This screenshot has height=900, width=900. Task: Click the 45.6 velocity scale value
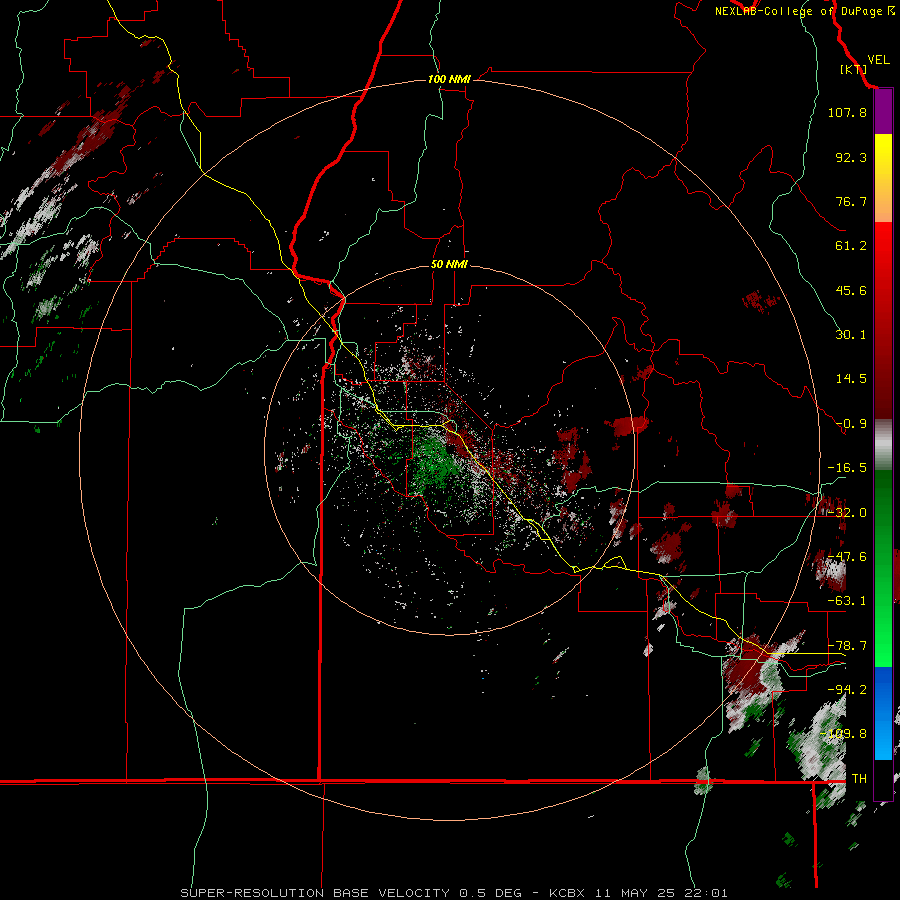tap(851, 290)
